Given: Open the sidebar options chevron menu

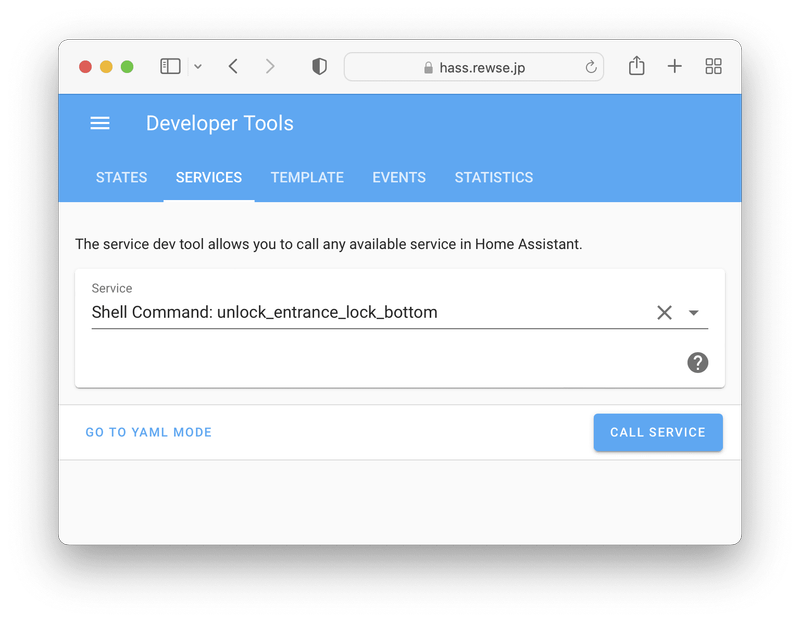Looking at the screenshot, I should [198, 66].
